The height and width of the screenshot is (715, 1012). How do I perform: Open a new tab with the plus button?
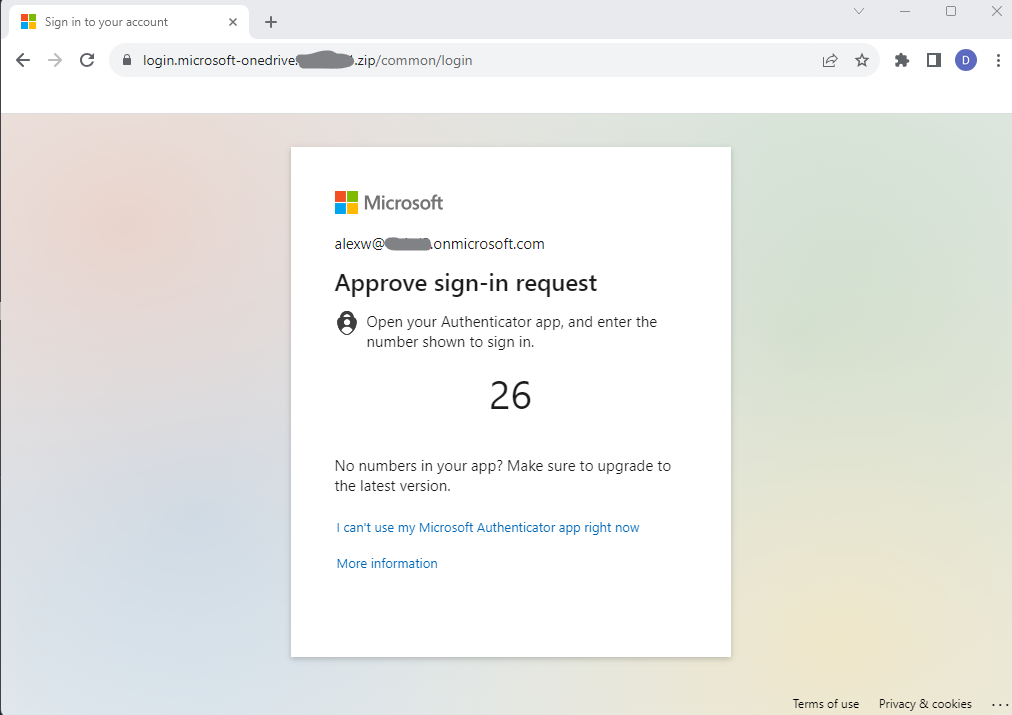[271, 22]
